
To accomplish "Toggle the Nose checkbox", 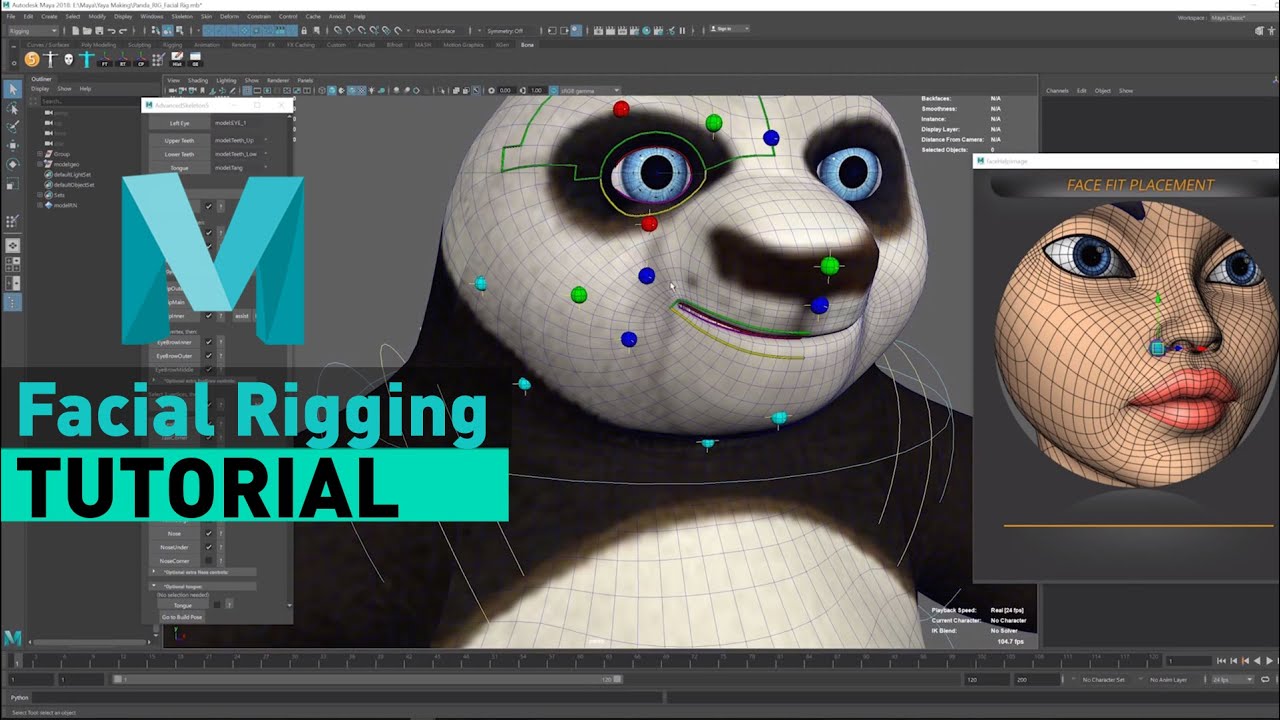I will pos(209,534).
